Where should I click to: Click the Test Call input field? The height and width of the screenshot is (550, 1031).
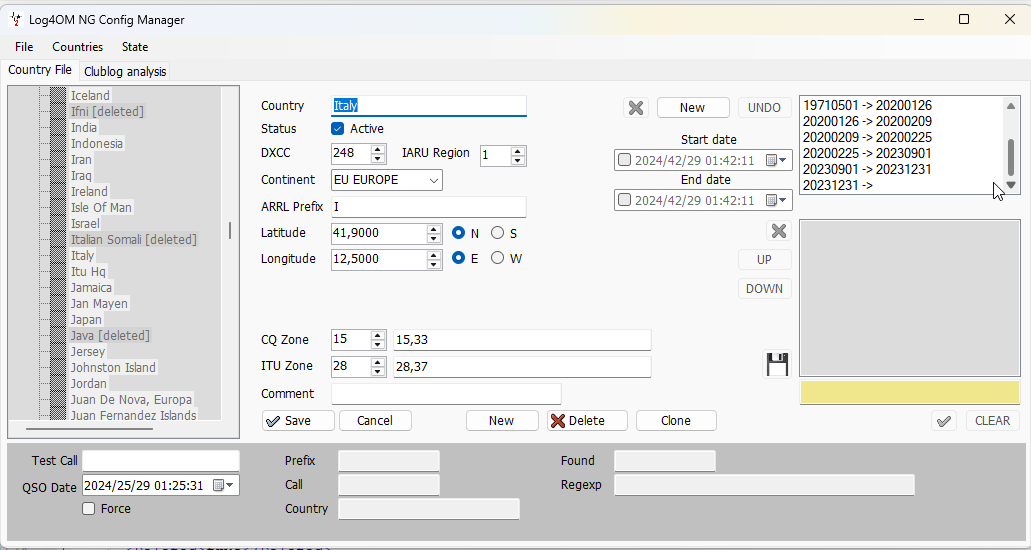coord(161,461)
